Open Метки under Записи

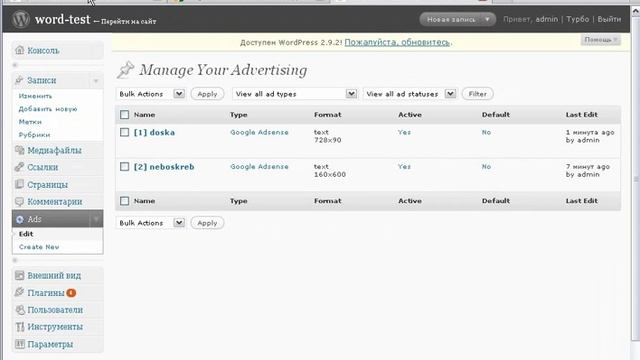(x=30, y=122)
